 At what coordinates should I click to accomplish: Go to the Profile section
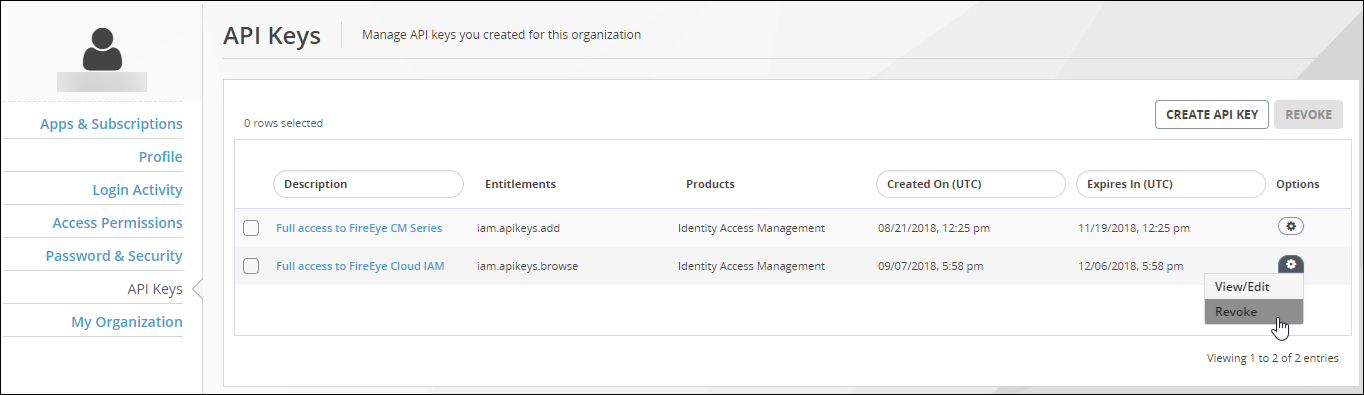click(x=160, y=157)
